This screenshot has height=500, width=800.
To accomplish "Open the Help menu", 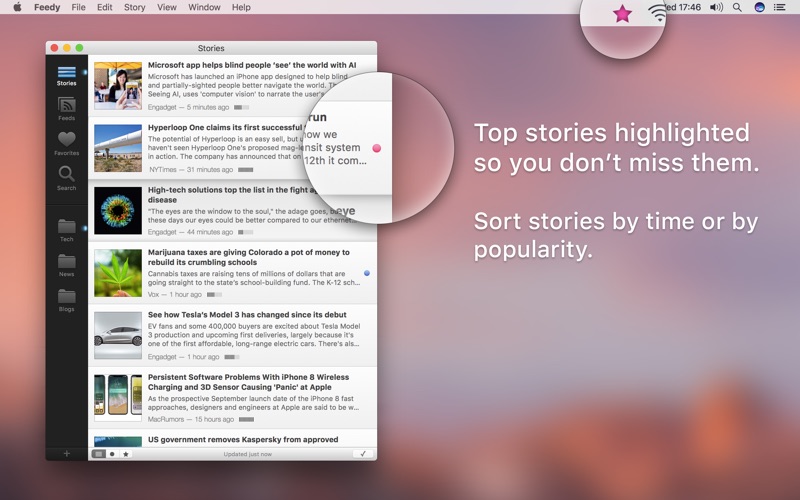I will click(x=241, y=7).
